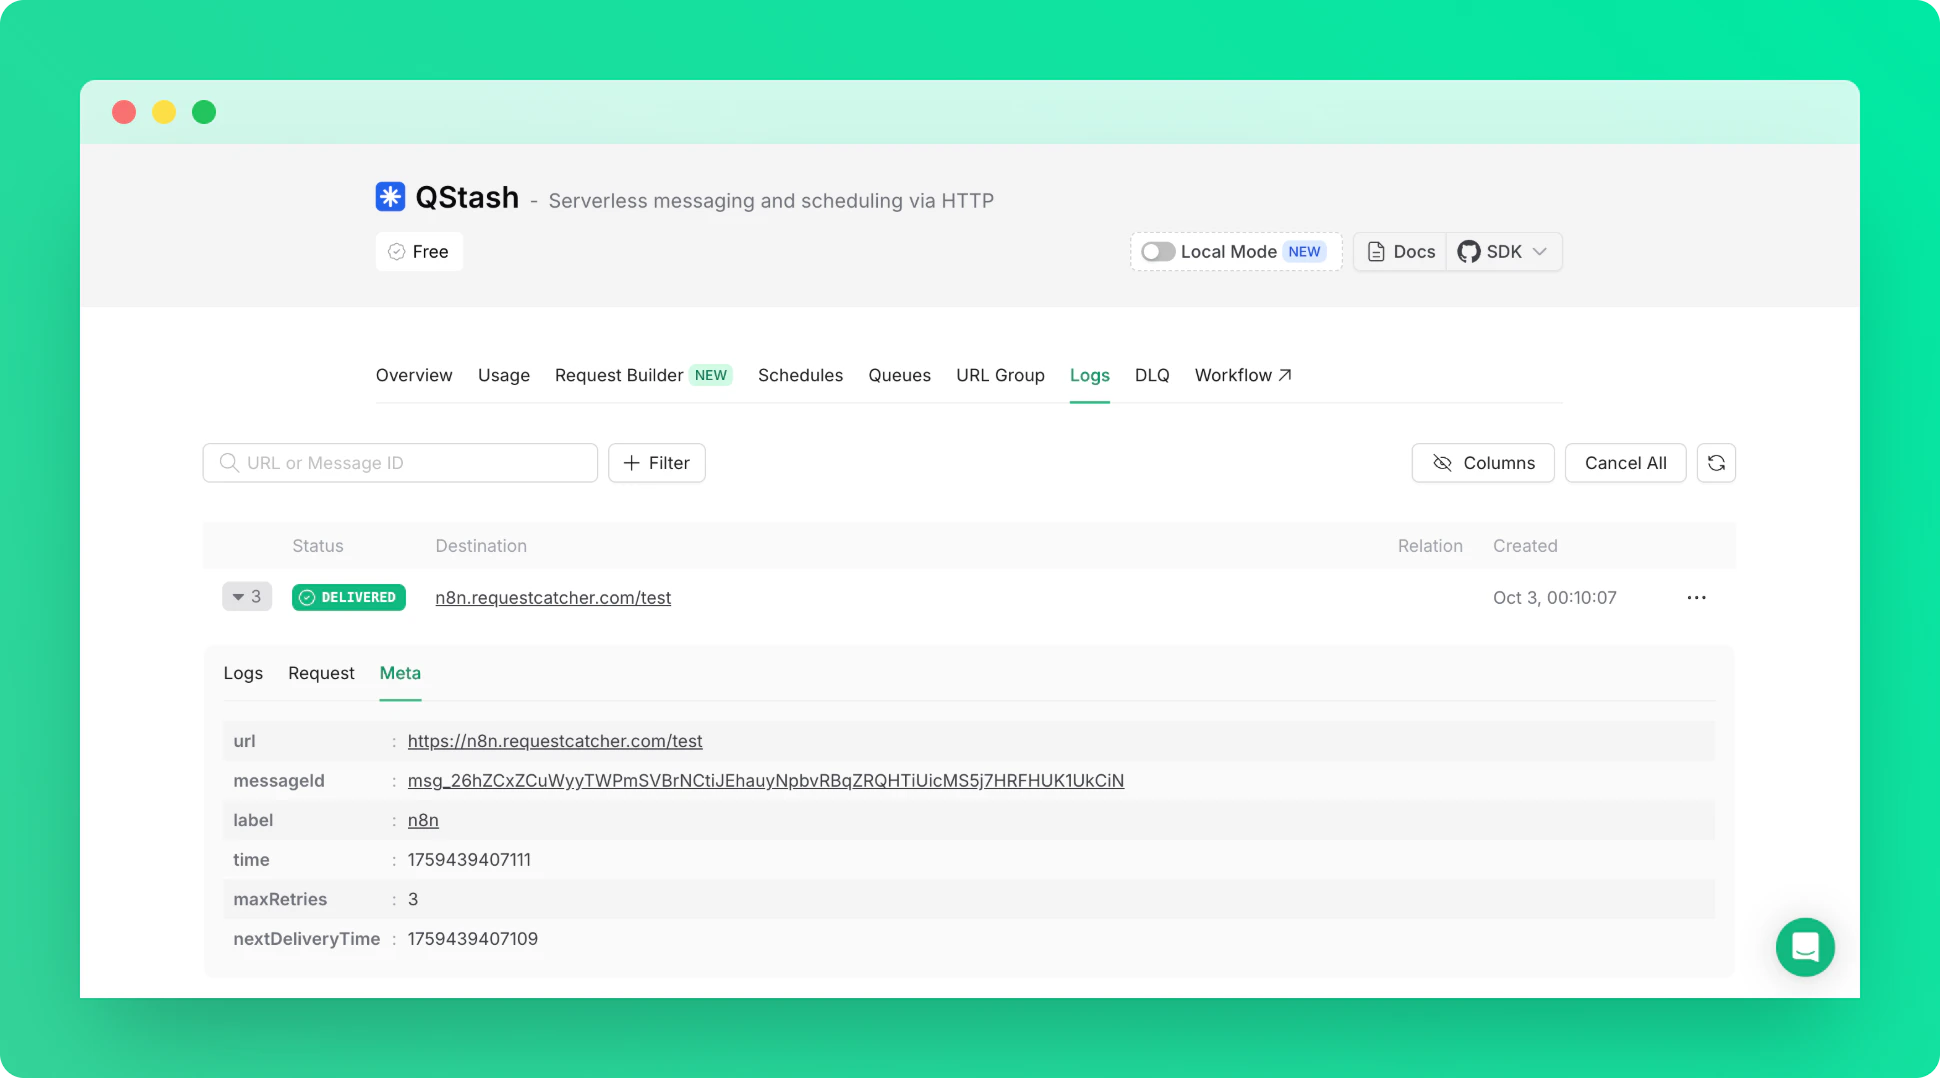Select the Meta sub-tab
The height and width of the screenshot is (1078, 1940).
[x=400, y=673]
